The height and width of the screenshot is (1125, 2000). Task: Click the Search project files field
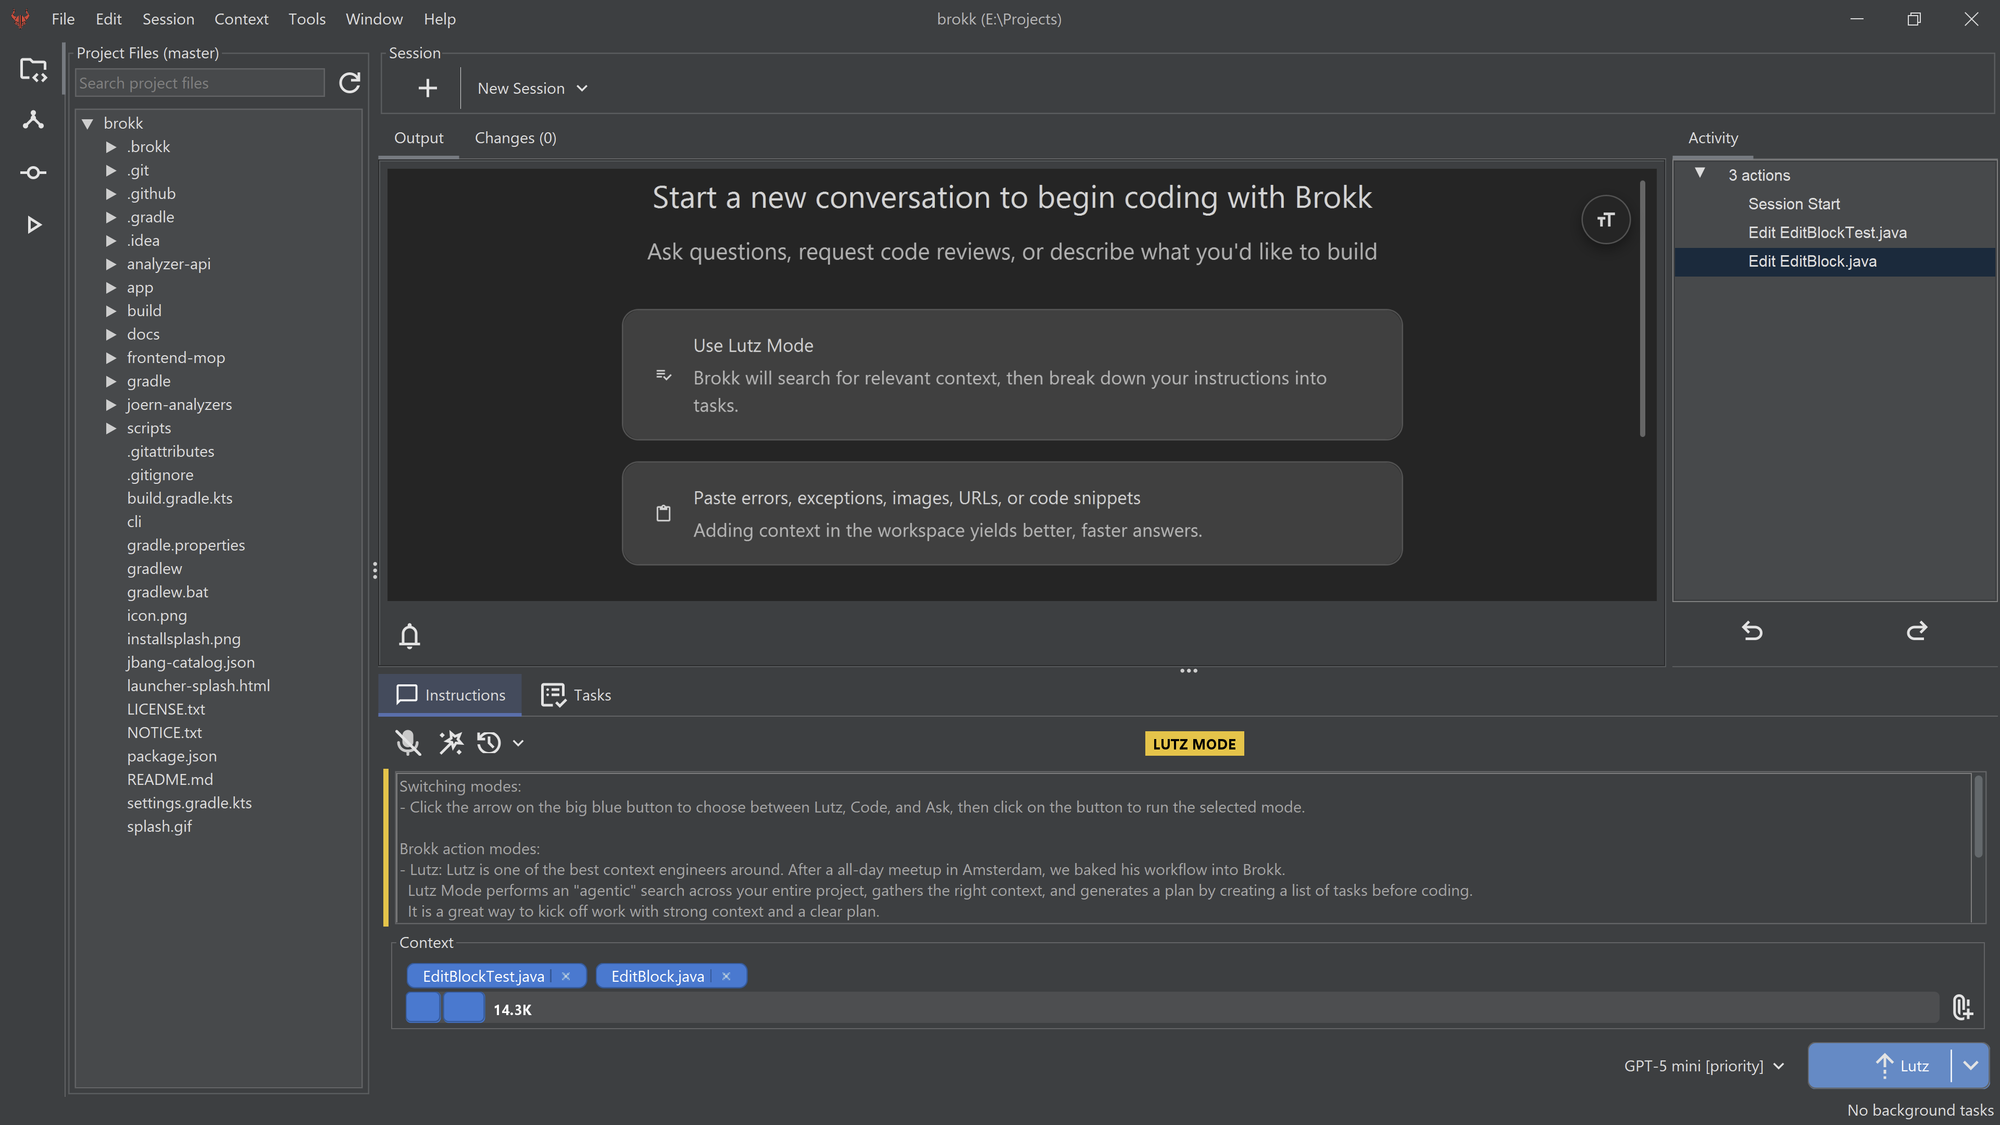point(199,83)
